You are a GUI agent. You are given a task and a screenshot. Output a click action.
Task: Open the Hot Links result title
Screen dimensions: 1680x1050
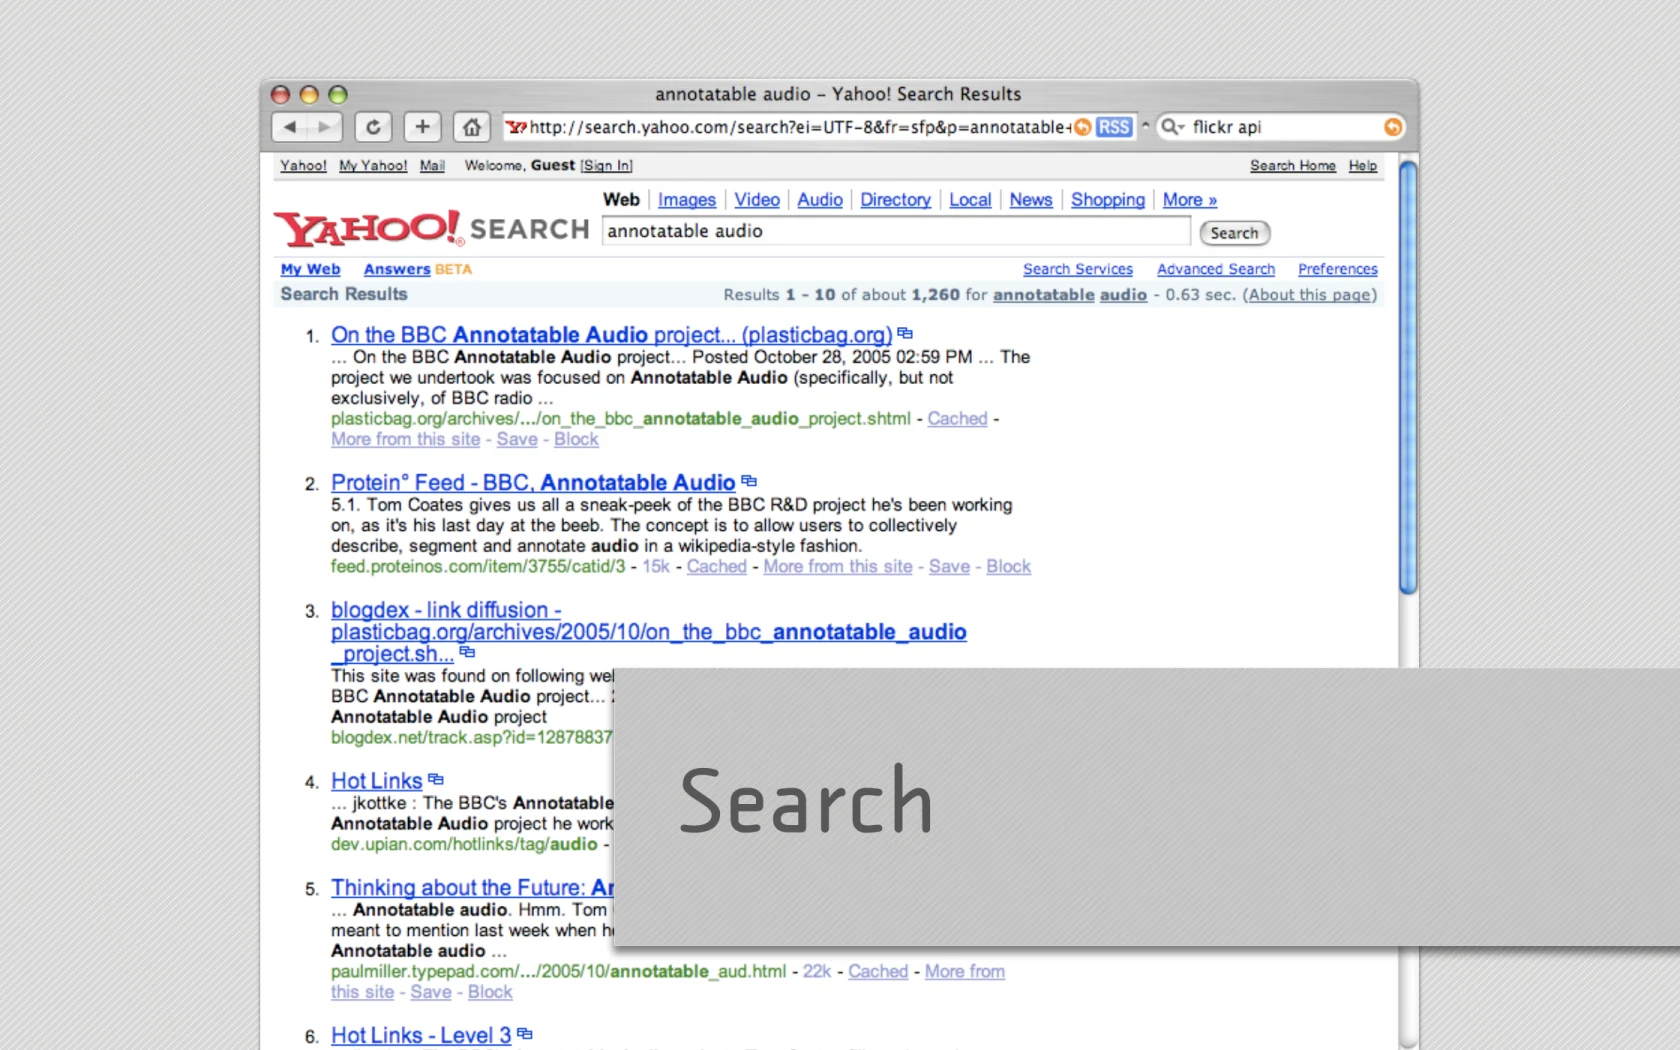377,781
